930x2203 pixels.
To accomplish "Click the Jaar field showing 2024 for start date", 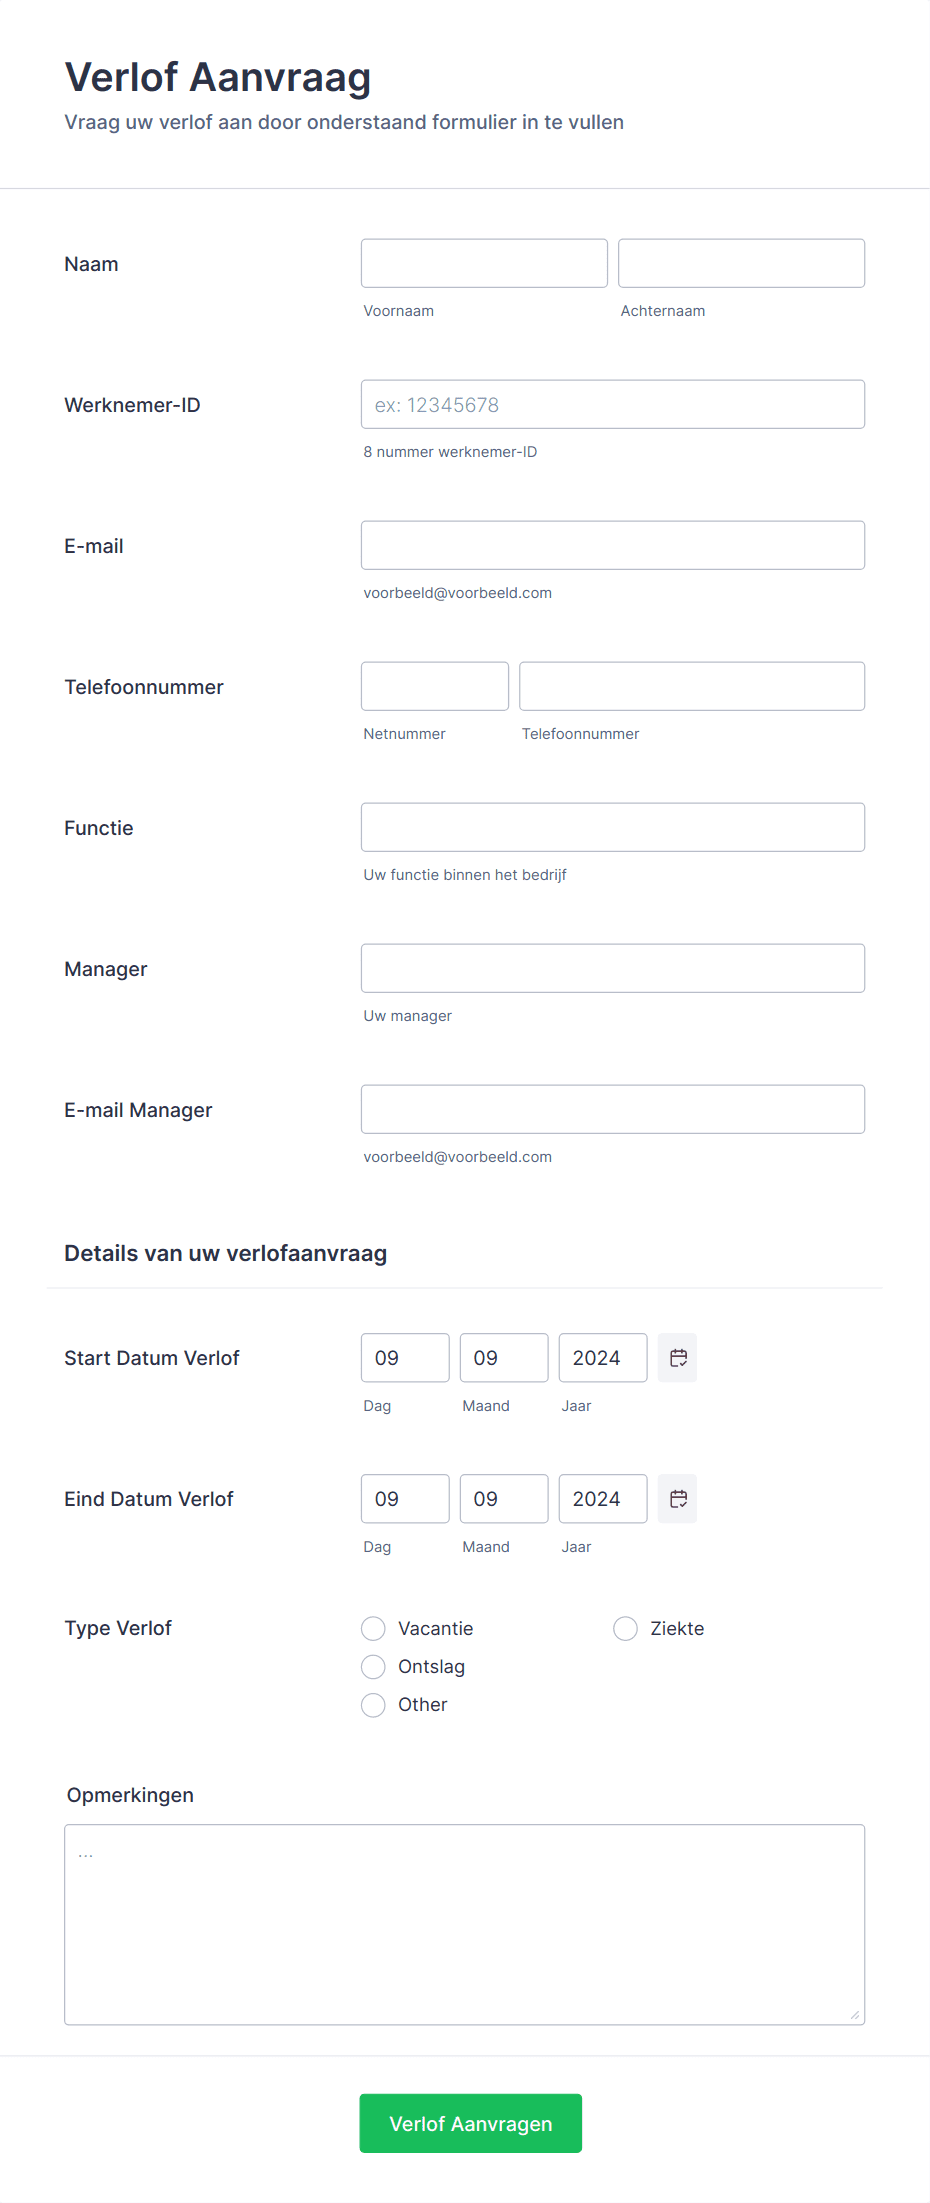I will 602,1357.
